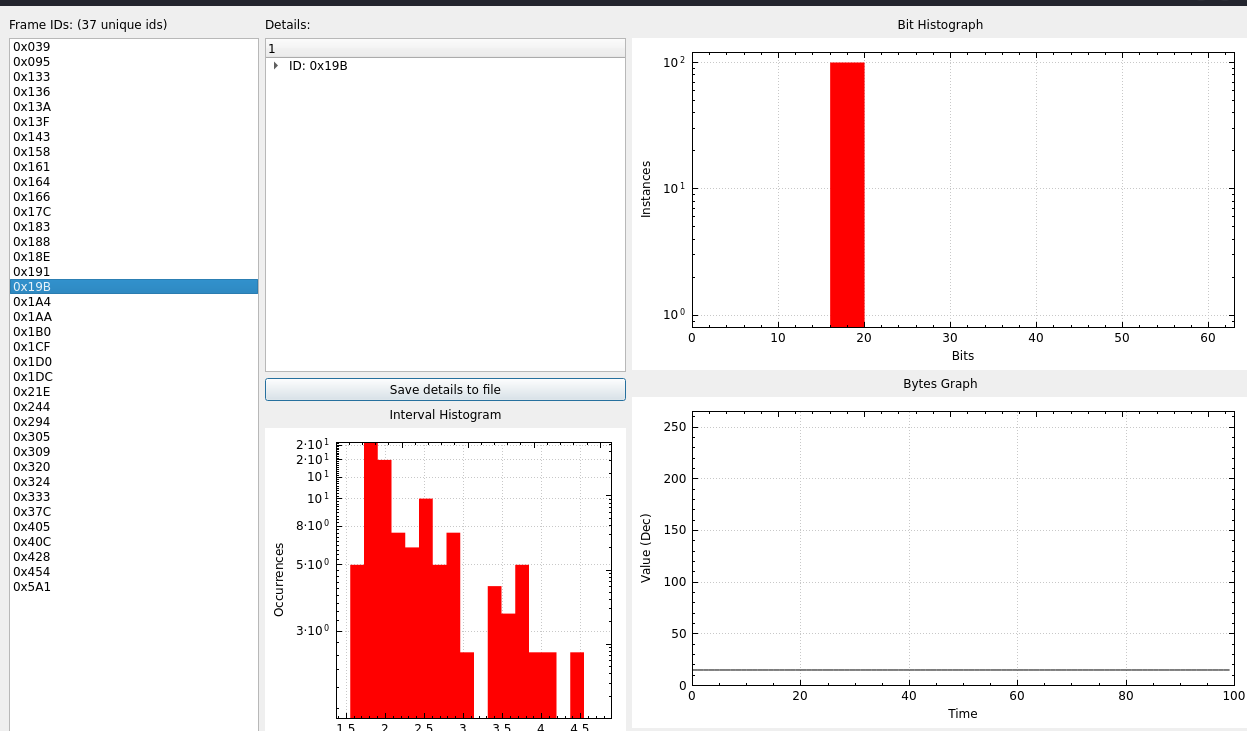
Task: Choose frame ID 0x13A from list
Action: click(x=32, y=107)
